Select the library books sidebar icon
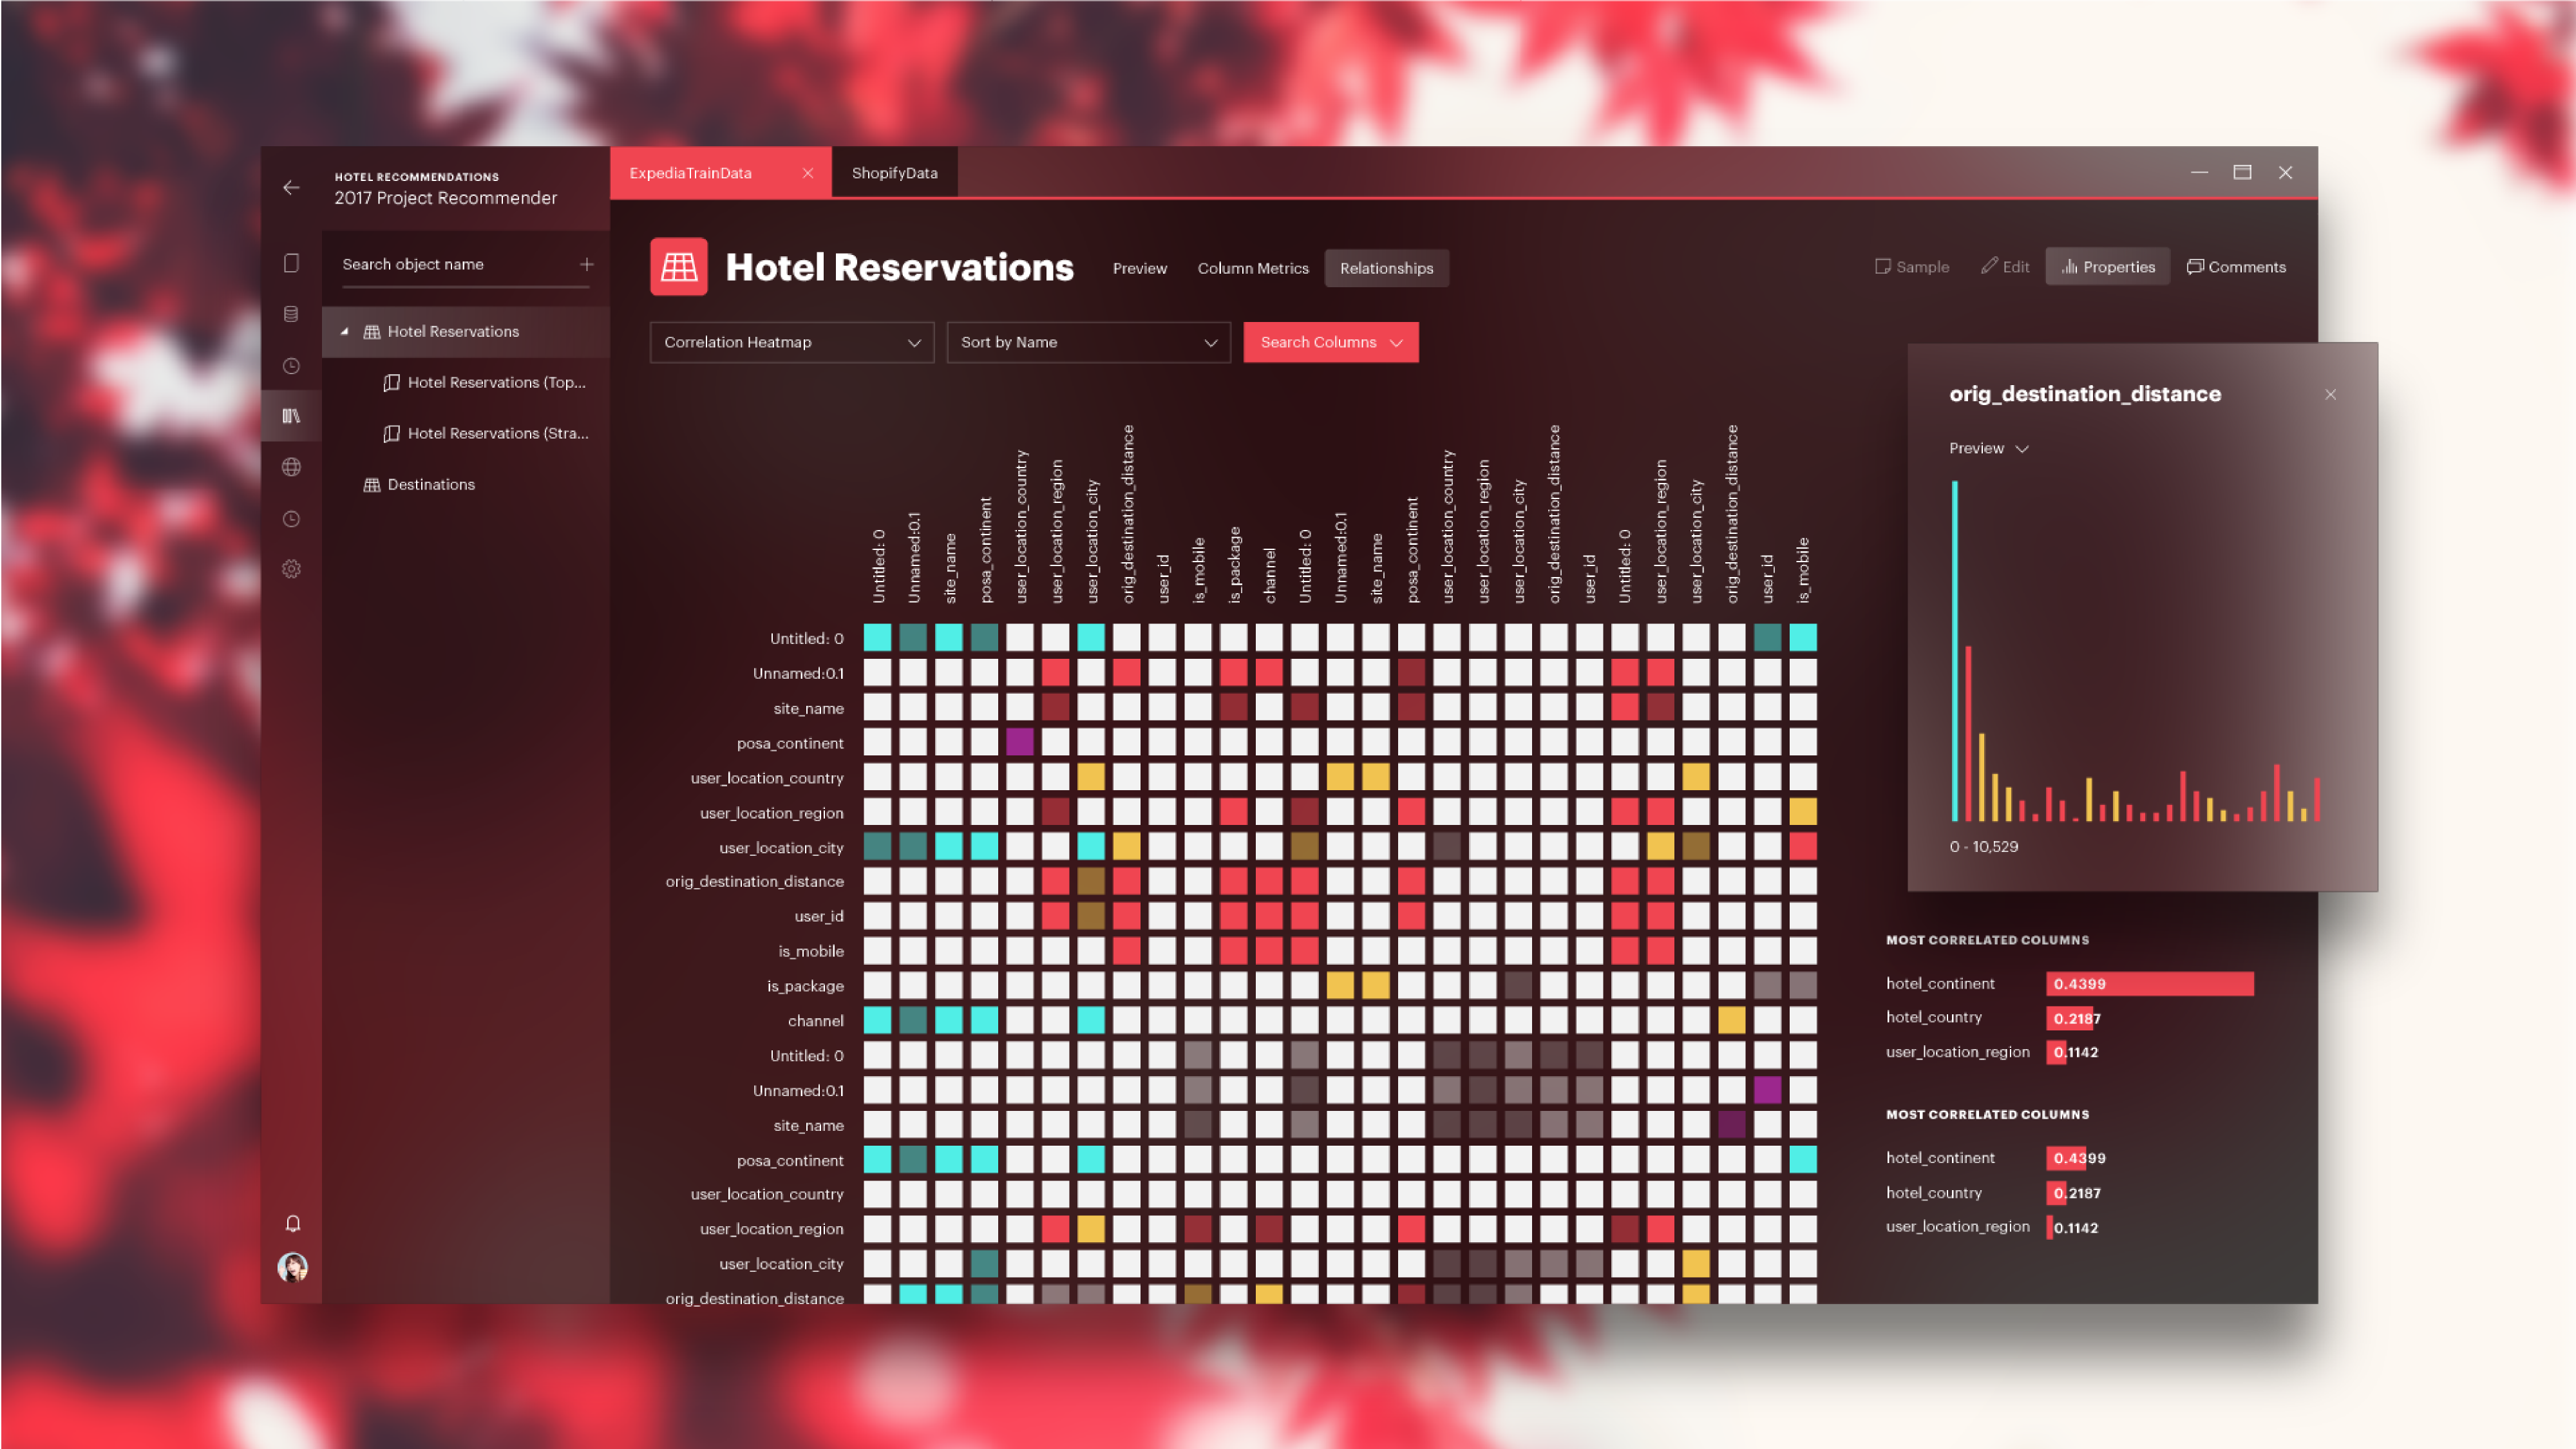 point(291,416)
